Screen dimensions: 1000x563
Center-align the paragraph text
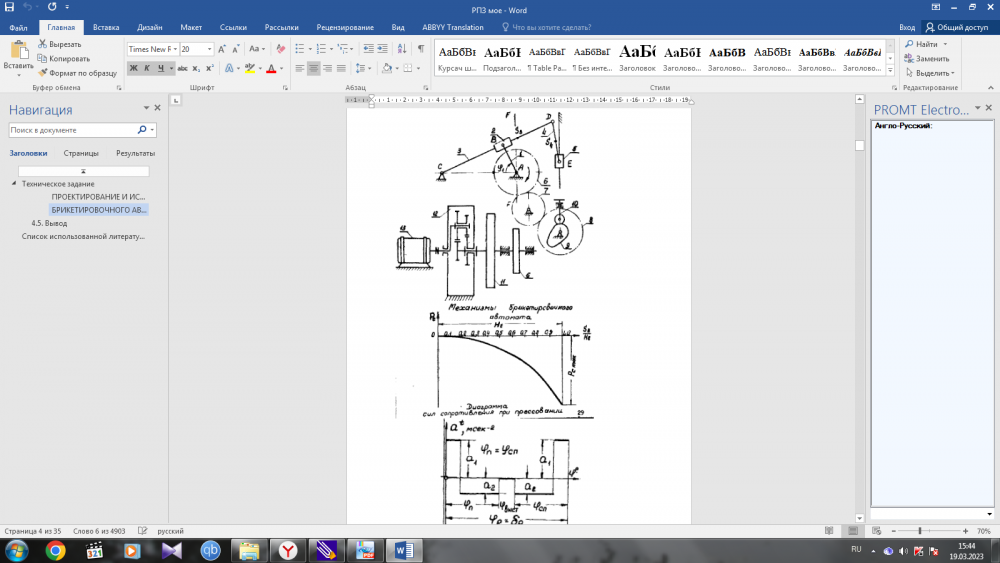pos(314,68)
